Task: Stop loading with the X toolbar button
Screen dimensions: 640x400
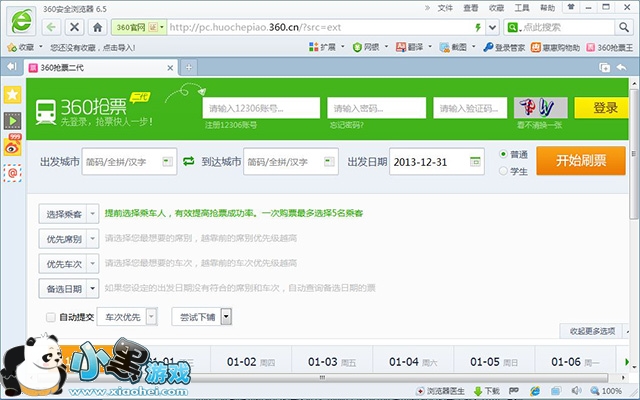Action: (74, 27)
